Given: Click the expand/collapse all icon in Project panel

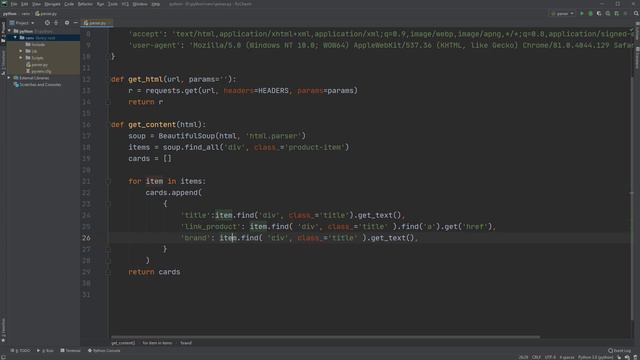Looking at the screenshot, I should click(x=56, y=23).
